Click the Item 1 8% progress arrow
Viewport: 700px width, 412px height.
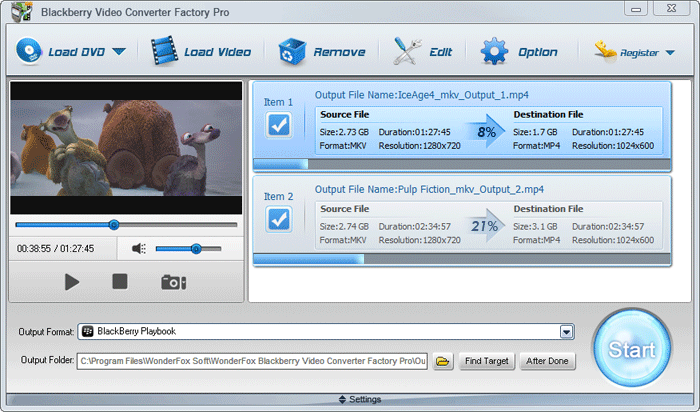pyautogui.click(x=486, y=131)
